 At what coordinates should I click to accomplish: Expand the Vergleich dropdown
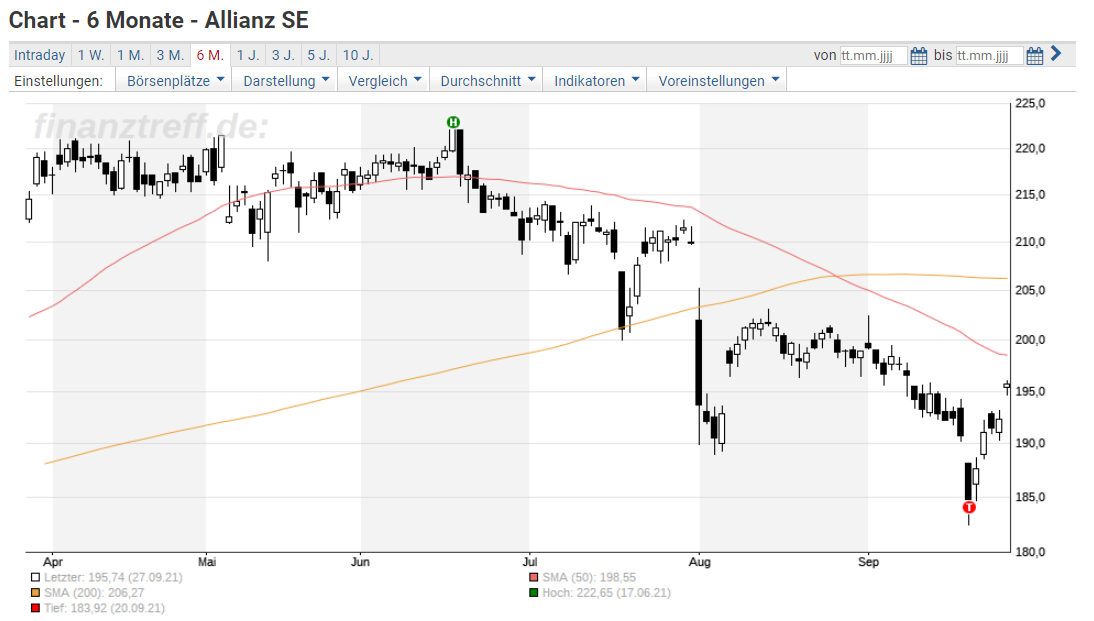(x=384, y=81)
